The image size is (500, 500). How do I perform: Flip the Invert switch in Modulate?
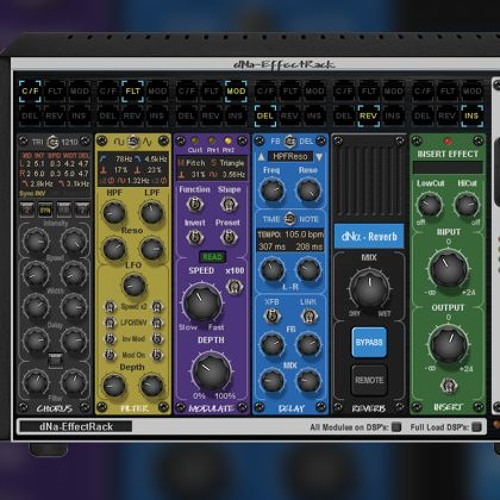(x=195, y=237)
